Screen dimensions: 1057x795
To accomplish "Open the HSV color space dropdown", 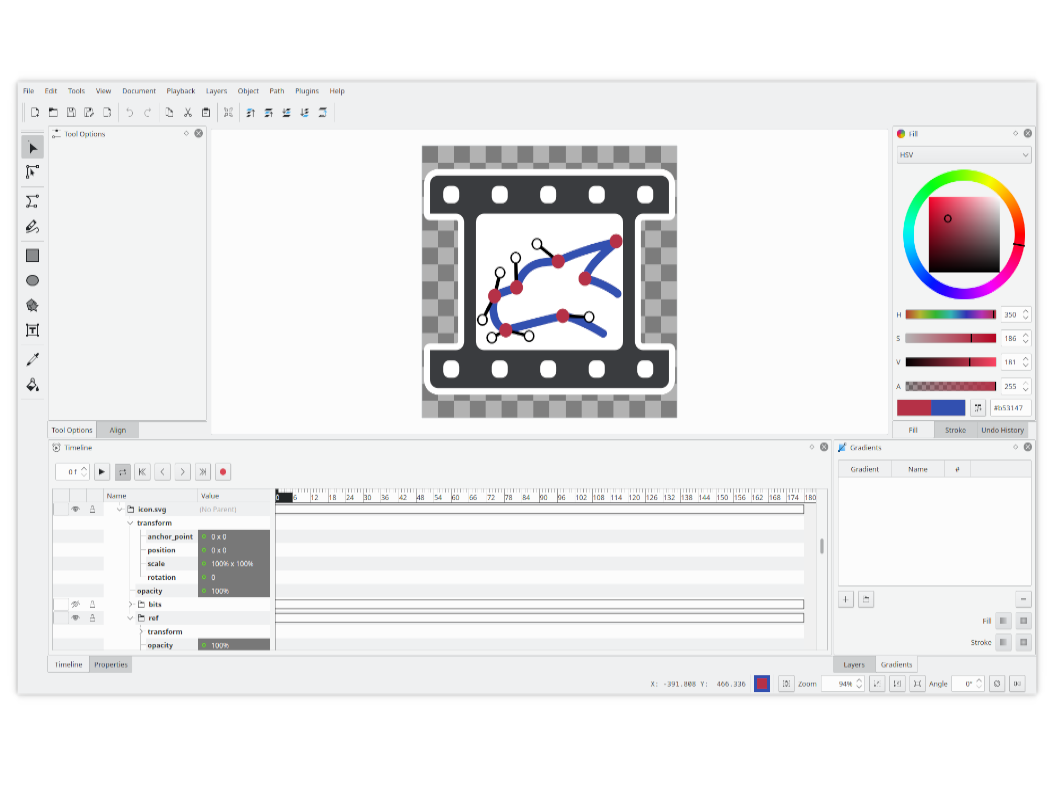I will tap(963, 155).
